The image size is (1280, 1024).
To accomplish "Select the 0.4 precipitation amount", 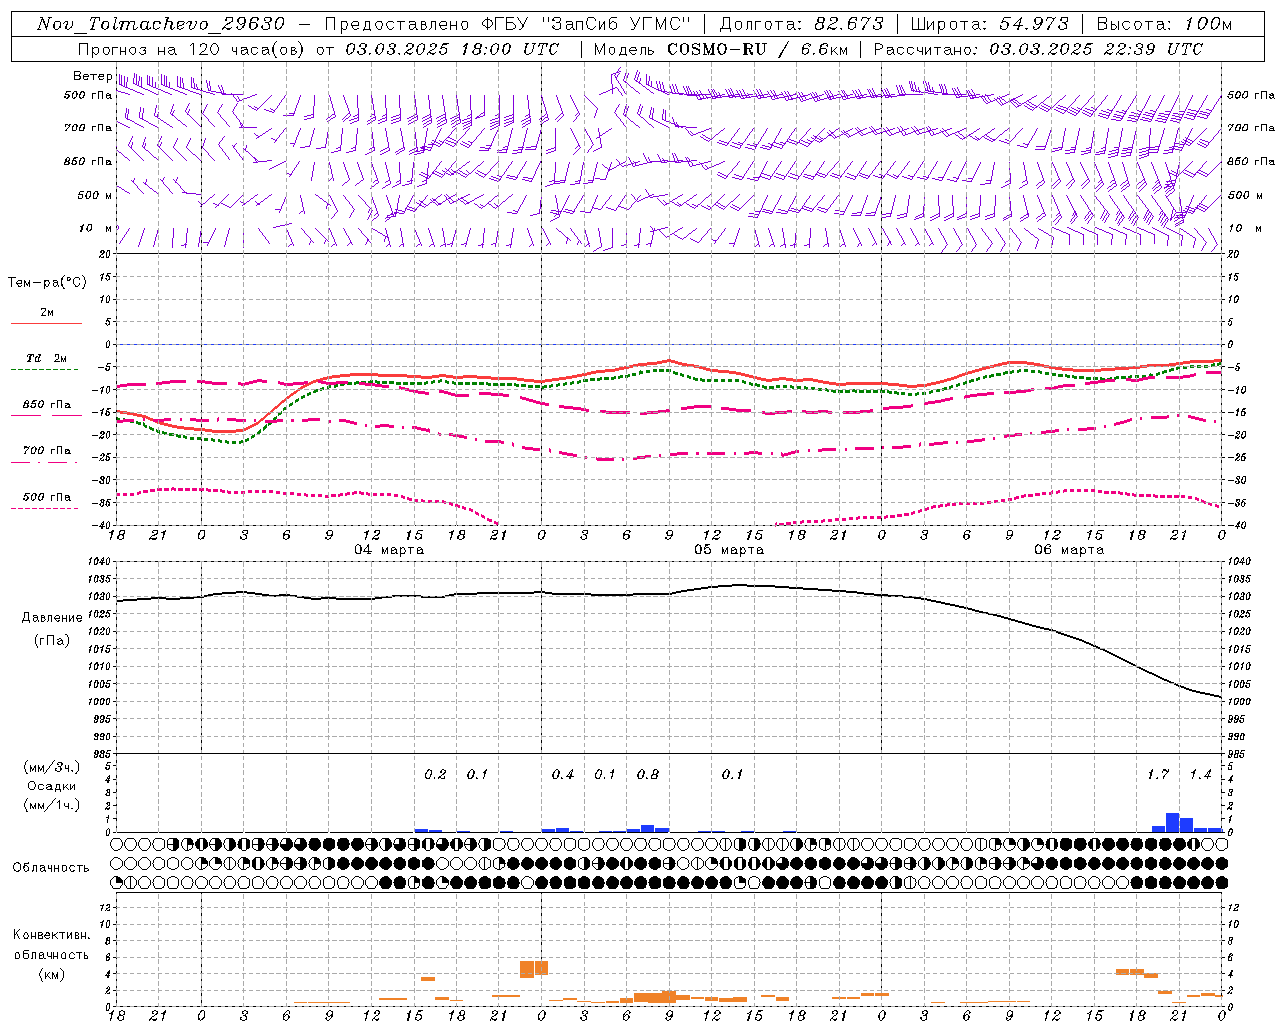I will coord(563,774).
